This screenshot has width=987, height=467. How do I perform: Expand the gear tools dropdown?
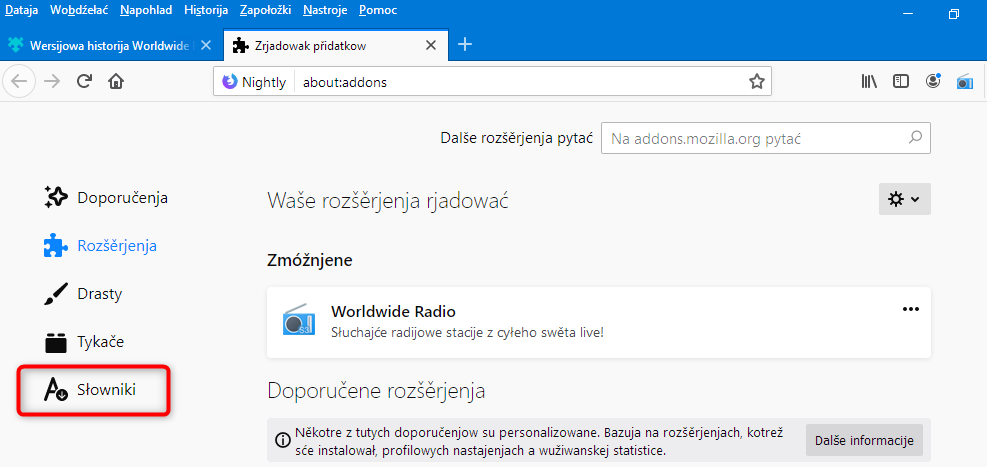pos(904,199)
